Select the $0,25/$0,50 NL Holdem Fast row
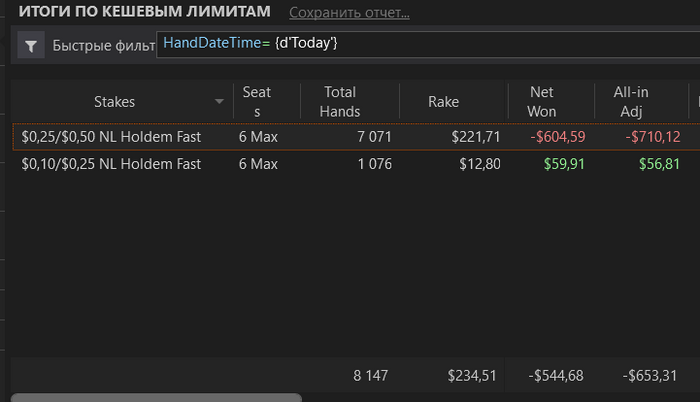700x402 pixels. (356, 137)
